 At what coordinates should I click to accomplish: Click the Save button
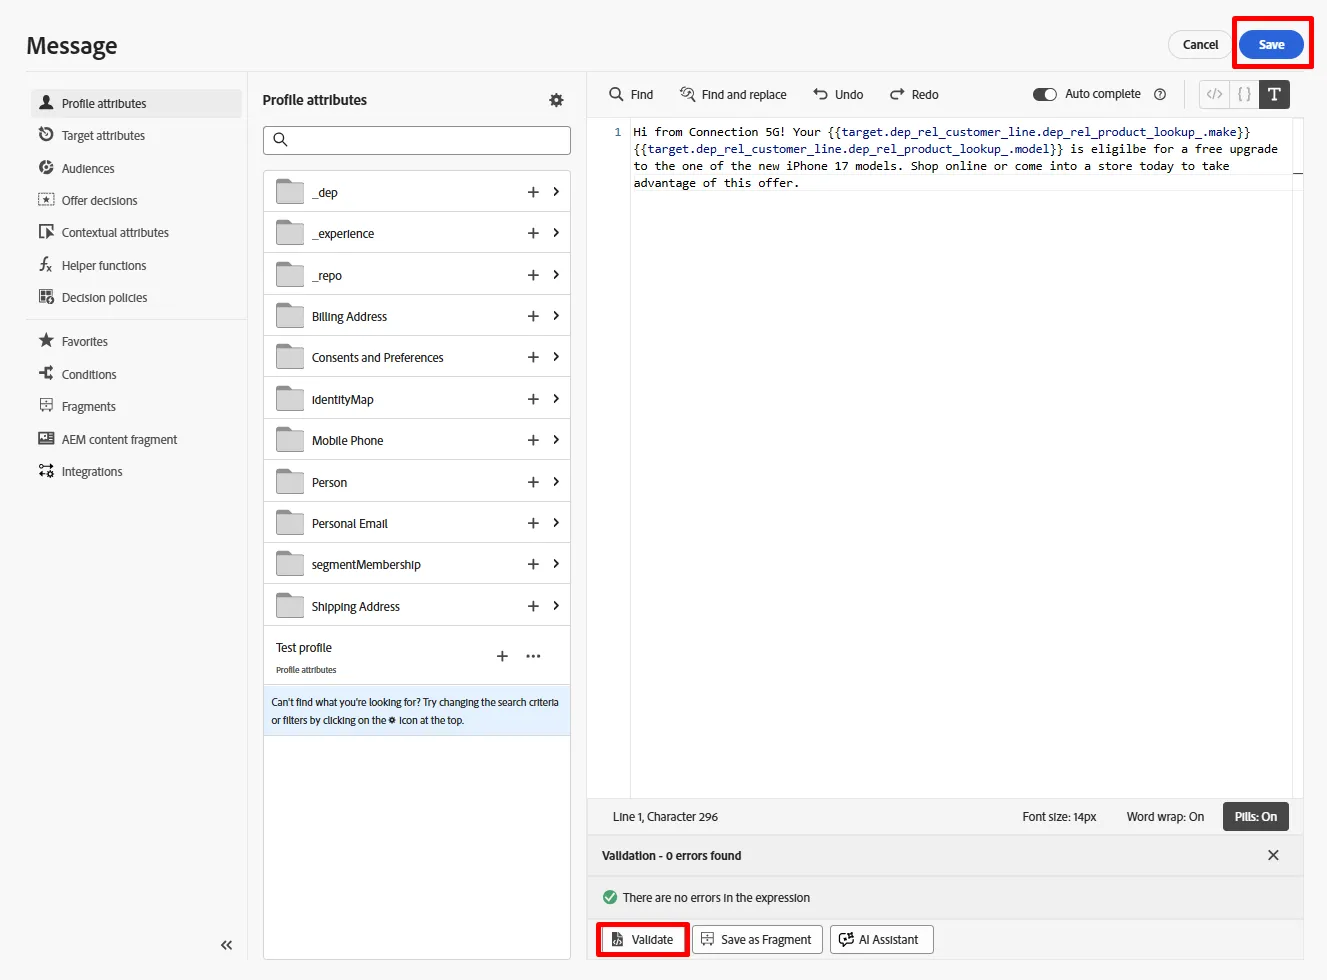[1271, 44]
